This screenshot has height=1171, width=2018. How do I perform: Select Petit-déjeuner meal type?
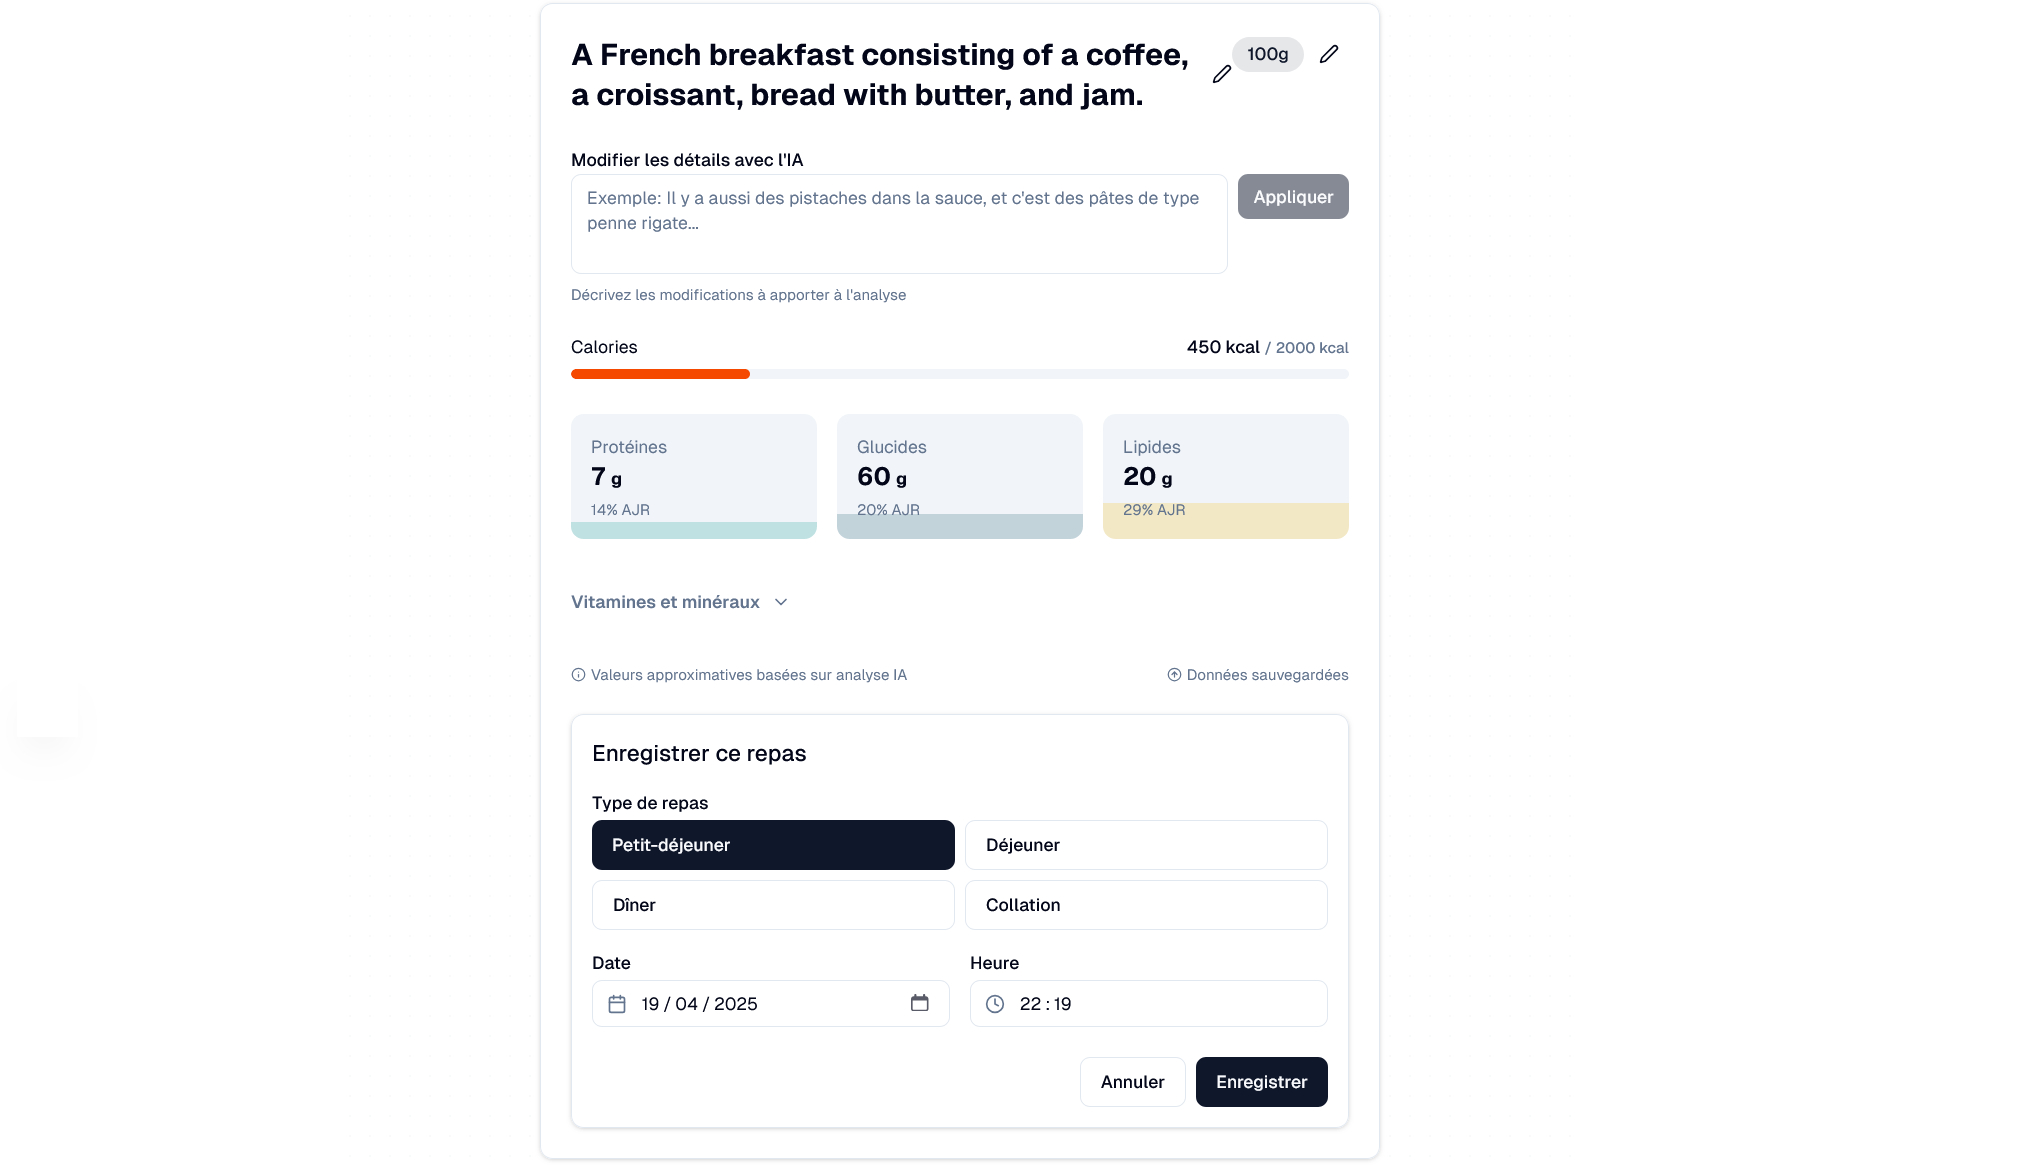pyautogui.click(x=773, y=845)
